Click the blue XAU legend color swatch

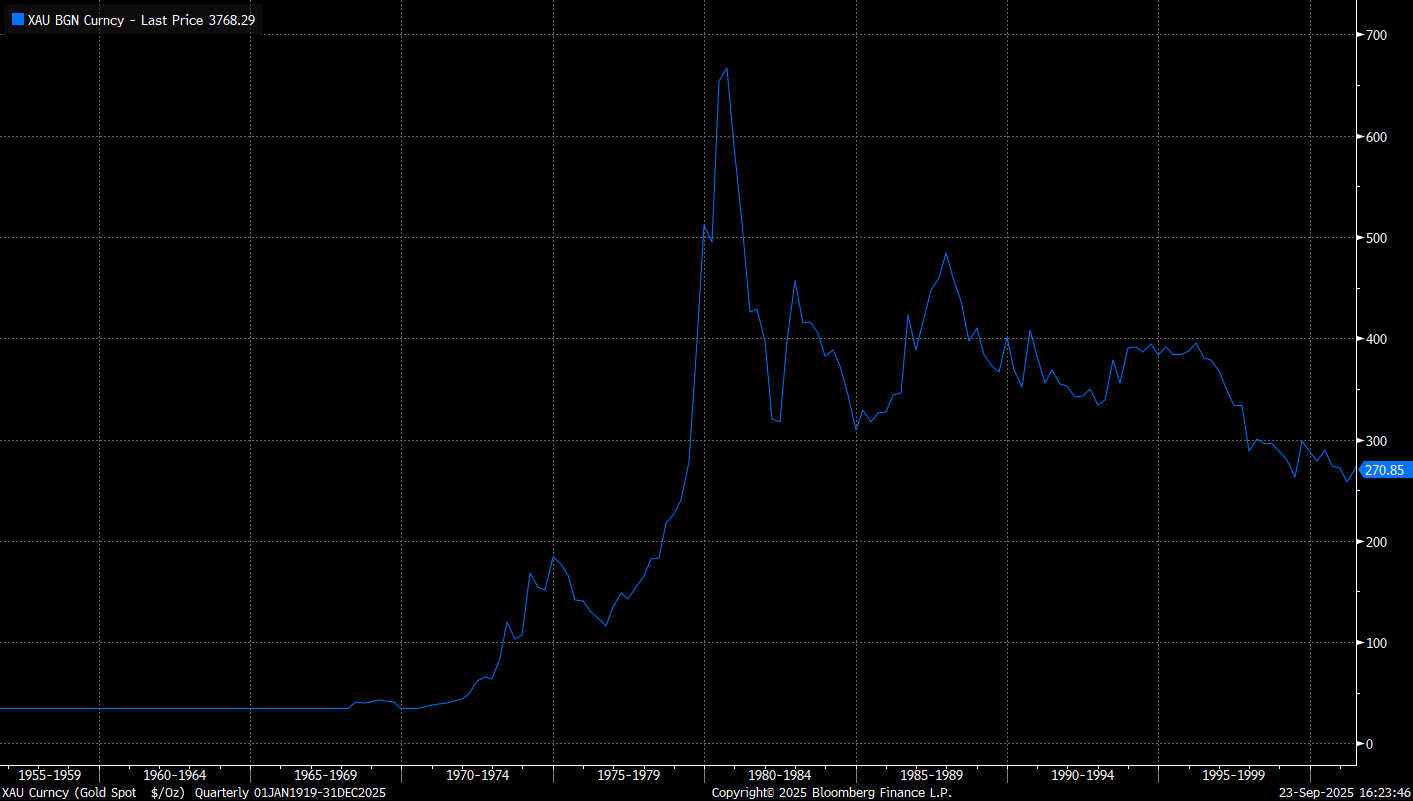click(x=18, y=19)
